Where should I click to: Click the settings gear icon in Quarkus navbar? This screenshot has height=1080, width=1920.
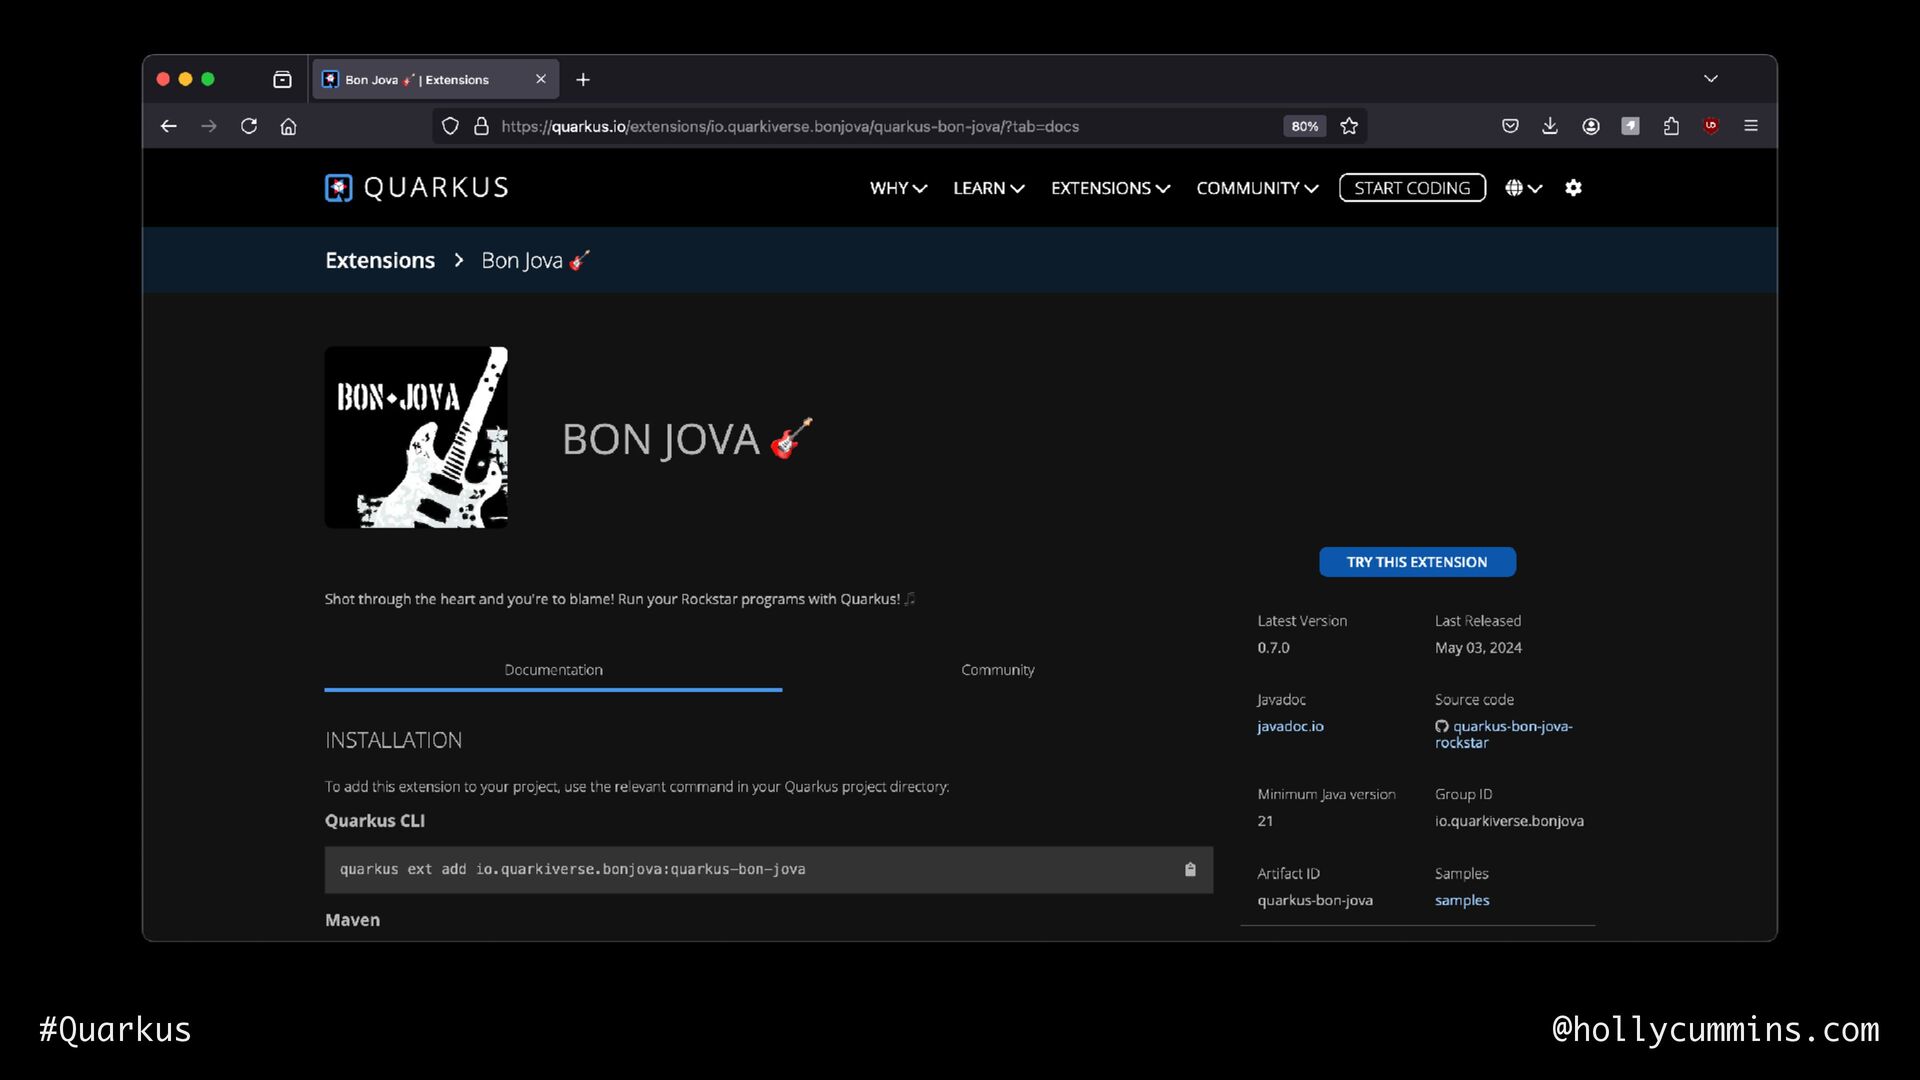point(1573,188)
